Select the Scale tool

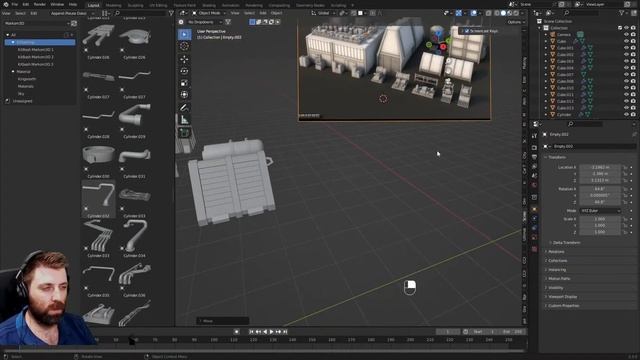point(184,83)
